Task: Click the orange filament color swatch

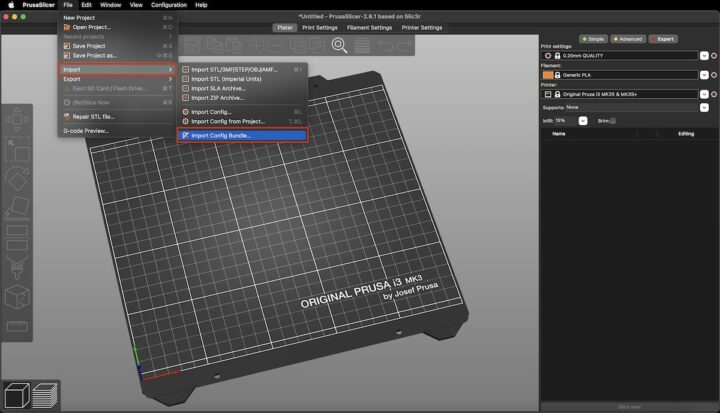Action: coord(547,75)
